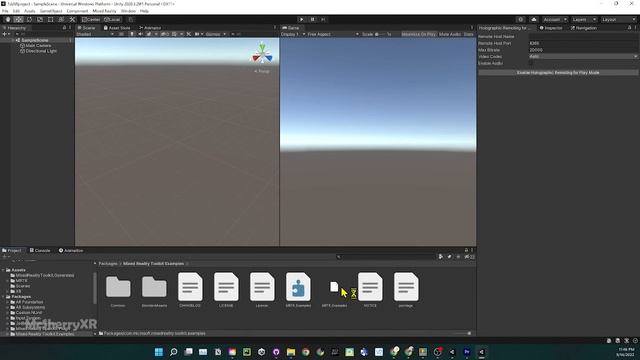The width and height of the screenshot is (640, 360).
Task: Open the Video Codec dropdown
Action: pyautogui.click(x=582, y=56)
